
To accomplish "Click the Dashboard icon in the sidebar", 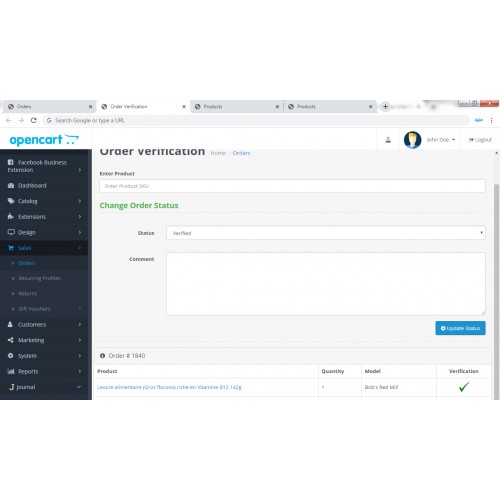I will pyautogui.click(x=11, y=185).
